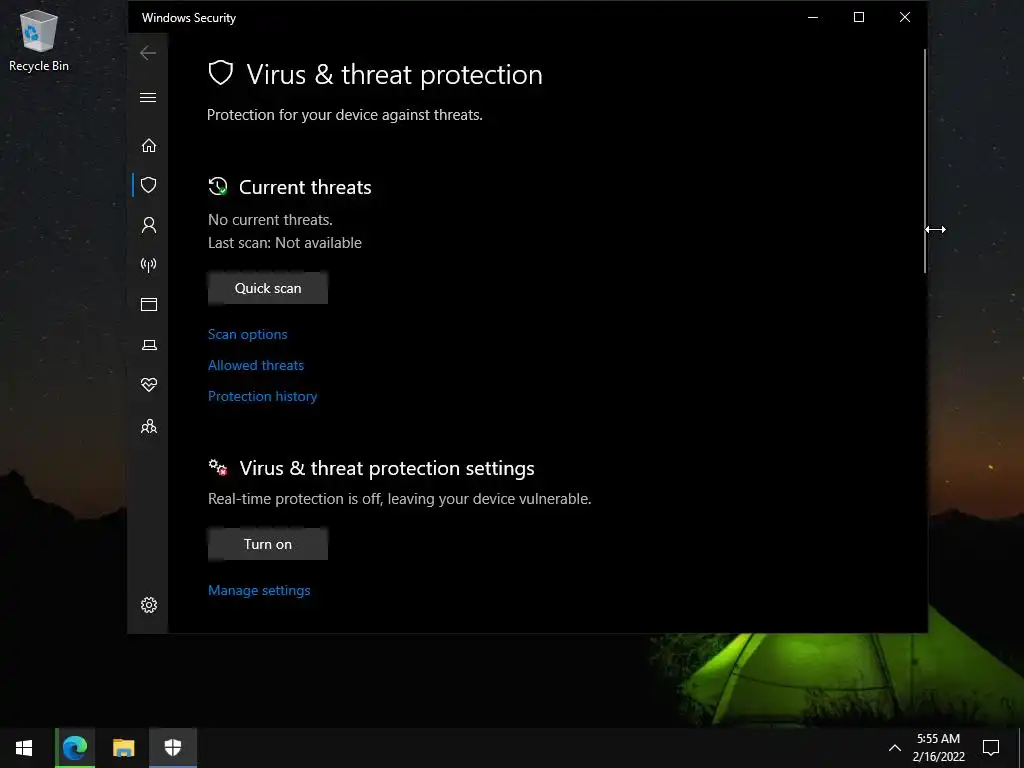This screenshot has height=768, width=1024.
Task: Click 'Virus & threat protection settings' heading
Action: pos(387,468)
